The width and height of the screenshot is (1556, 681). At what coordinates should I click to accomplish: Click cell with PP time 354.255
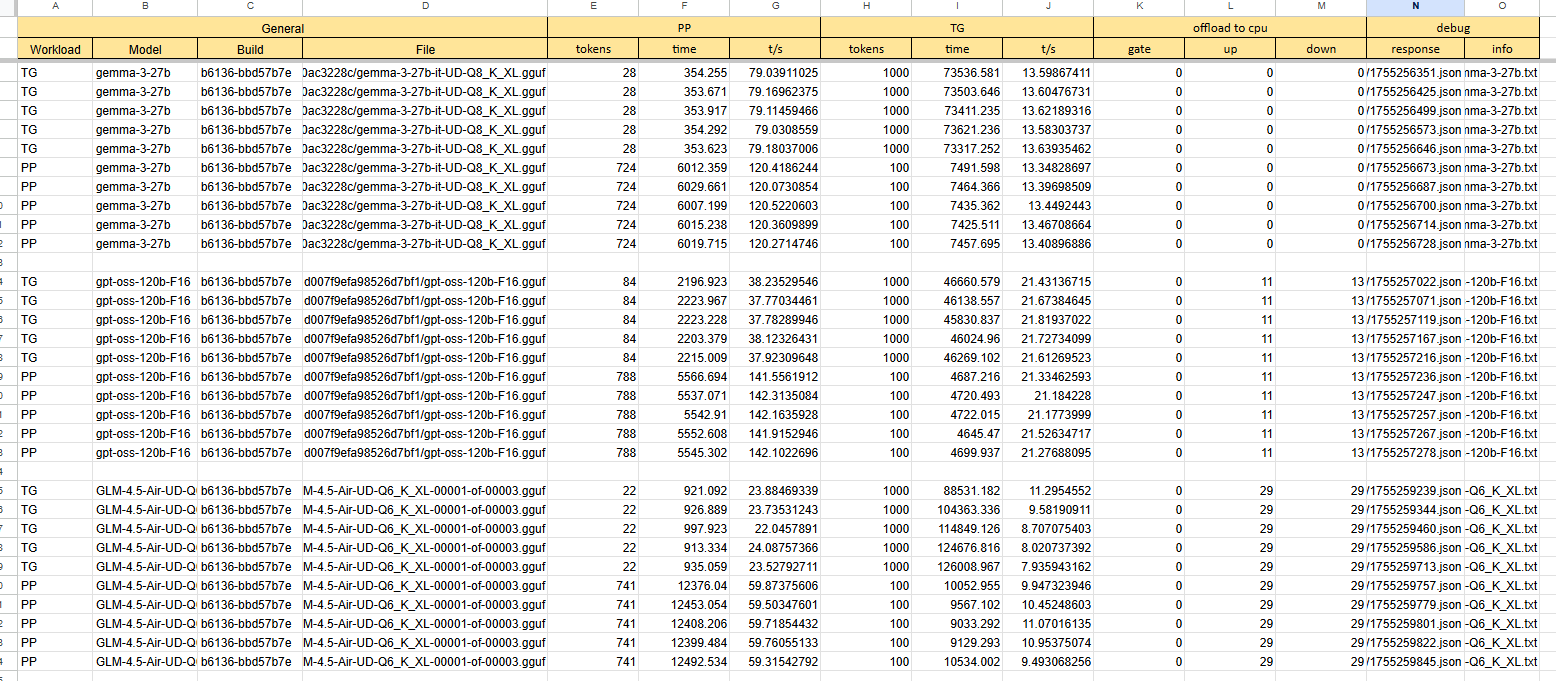(x=684, y=72)
